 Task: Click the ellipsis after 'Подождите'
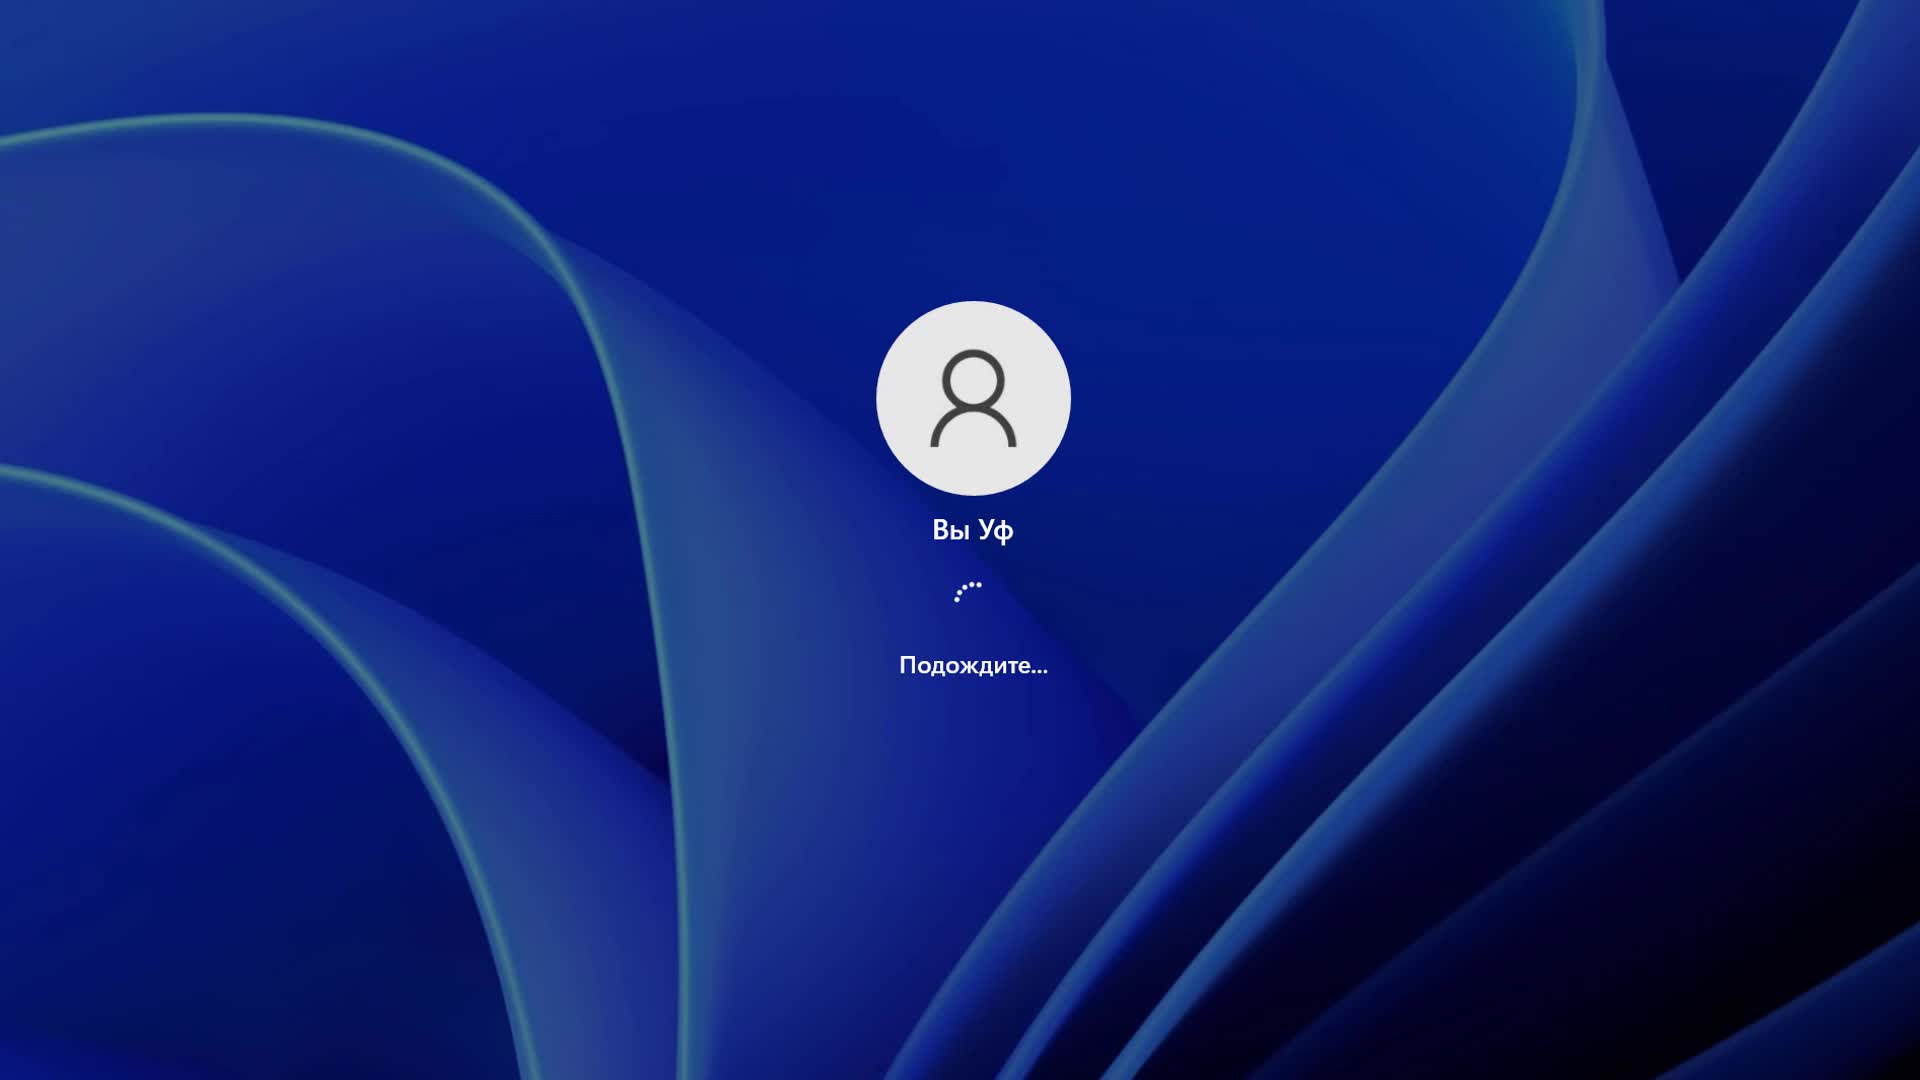tap(1037, 668)
